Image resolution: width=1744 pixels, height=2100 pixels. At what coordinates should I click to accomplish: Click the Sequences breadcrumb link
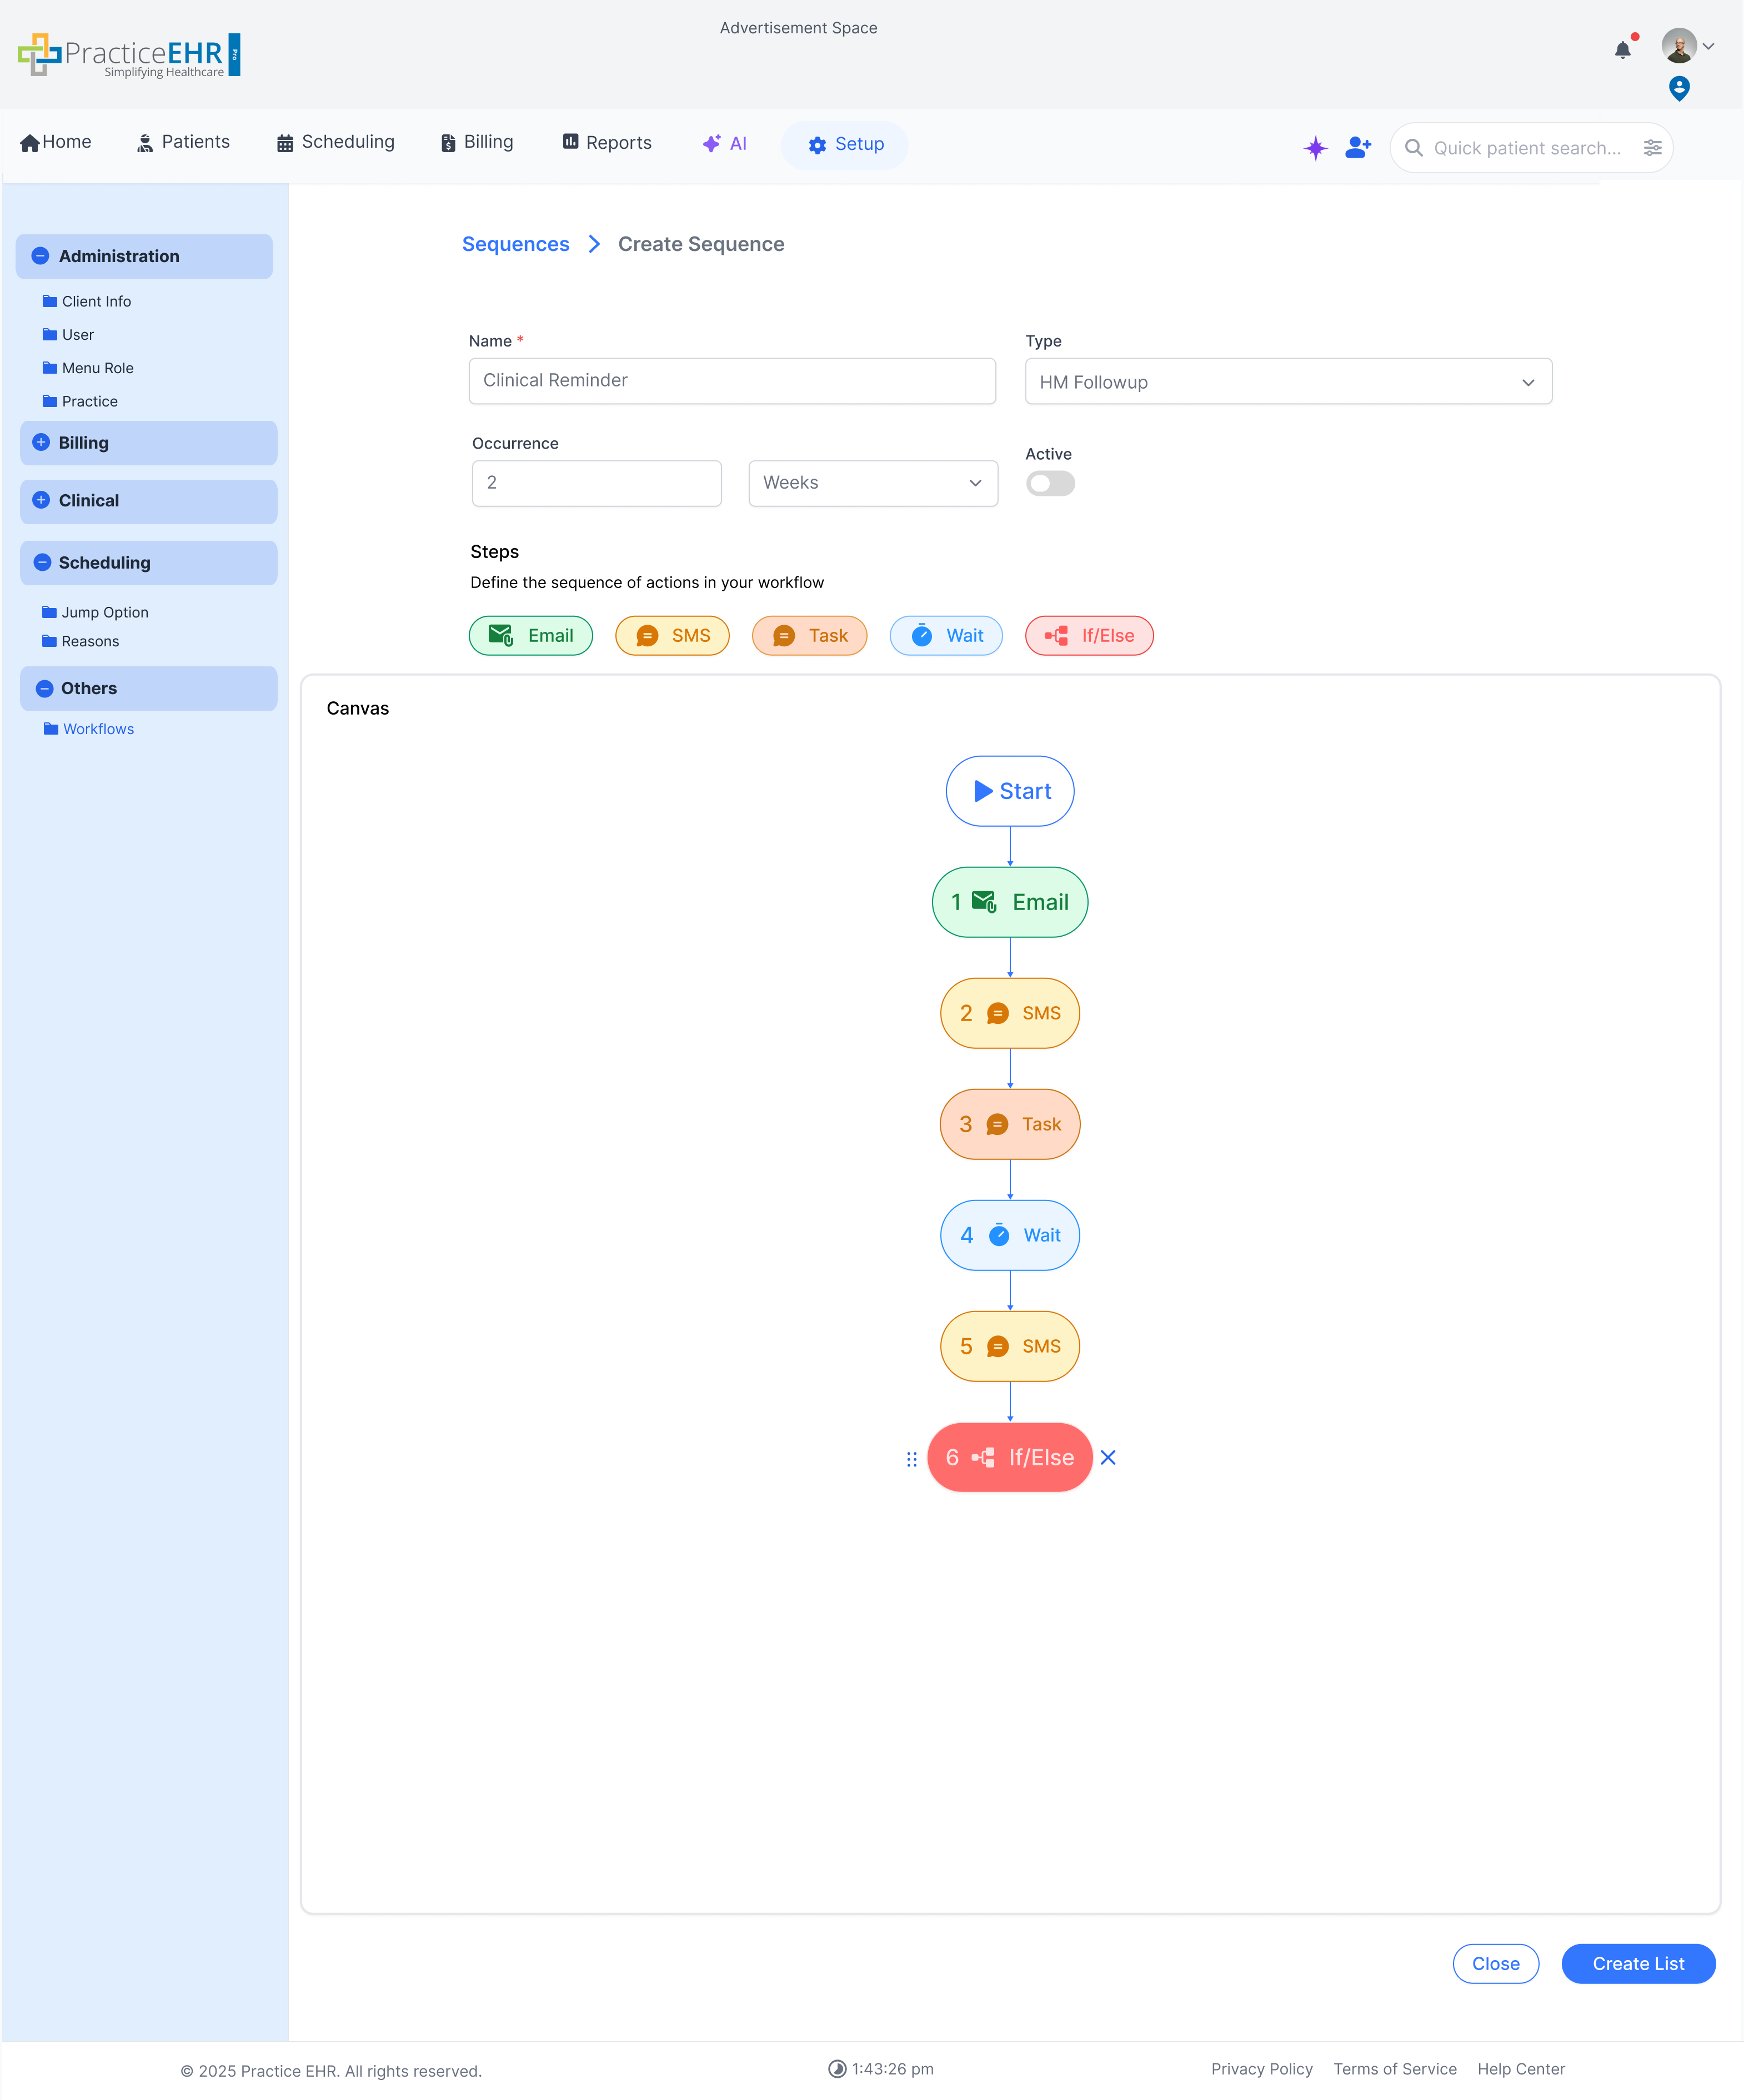pos(515,245)
